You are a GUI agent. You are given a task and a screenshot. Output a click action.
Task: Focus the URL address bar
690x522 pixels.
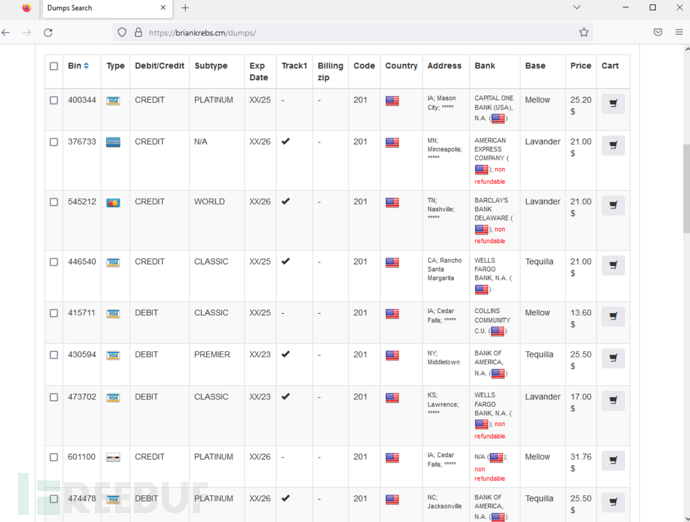350,32
